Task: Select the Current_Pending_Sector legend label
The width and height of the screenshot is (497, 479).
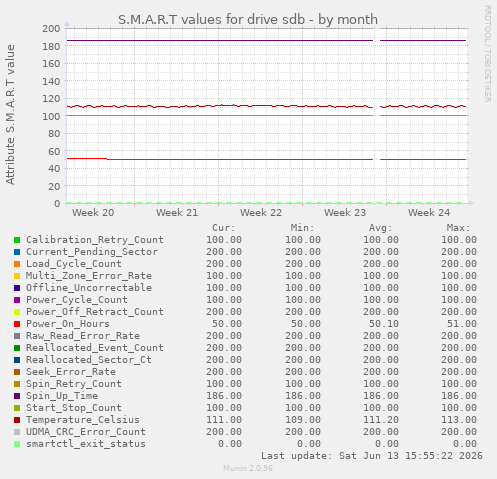Action: pos(92,252)
